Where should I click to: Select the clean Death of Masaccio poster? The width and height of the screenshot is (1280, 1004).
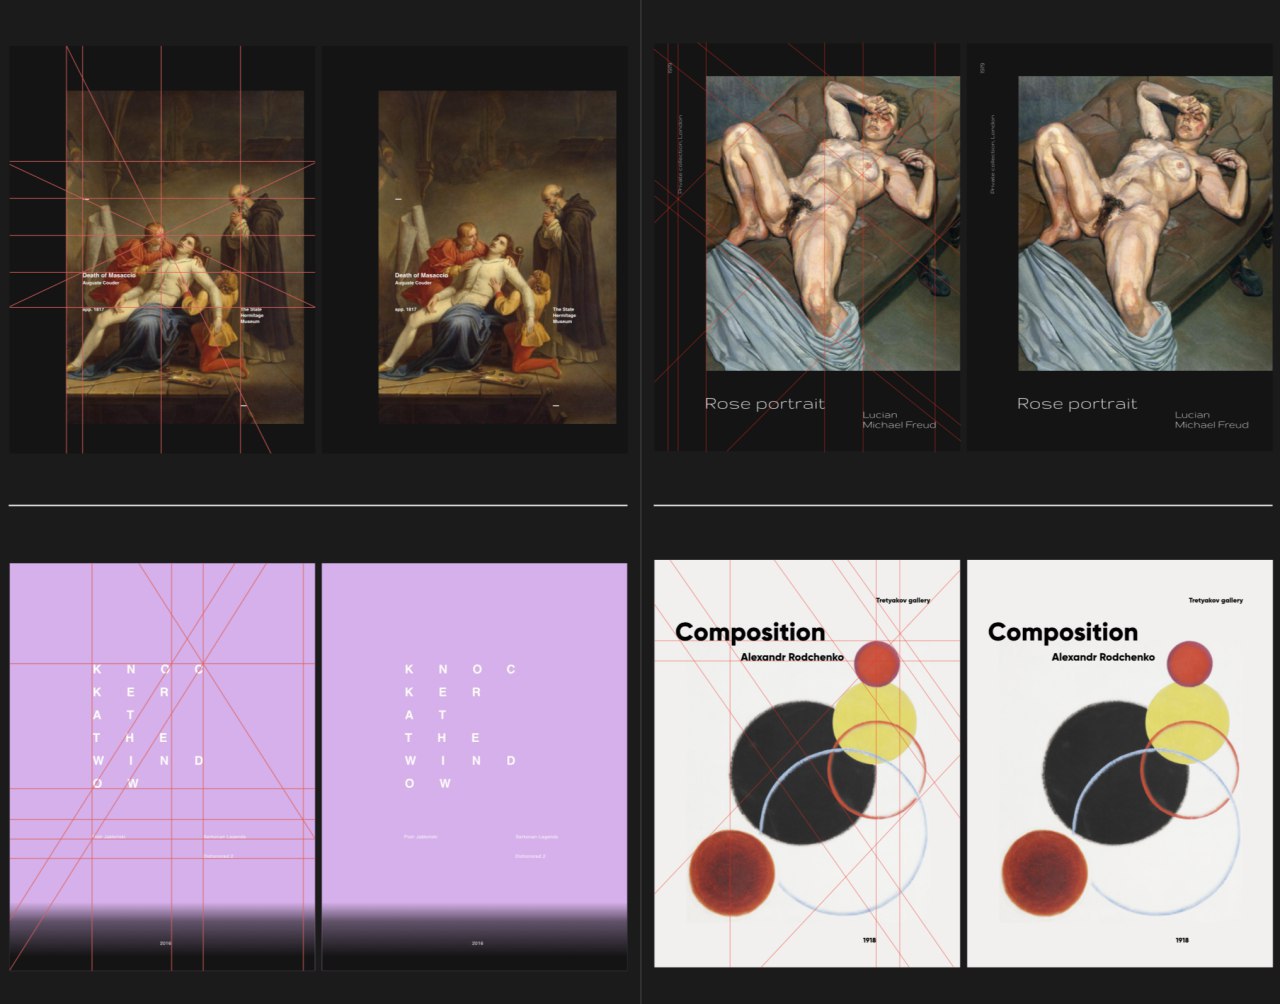pyautogui.click(x=475, y=249)
